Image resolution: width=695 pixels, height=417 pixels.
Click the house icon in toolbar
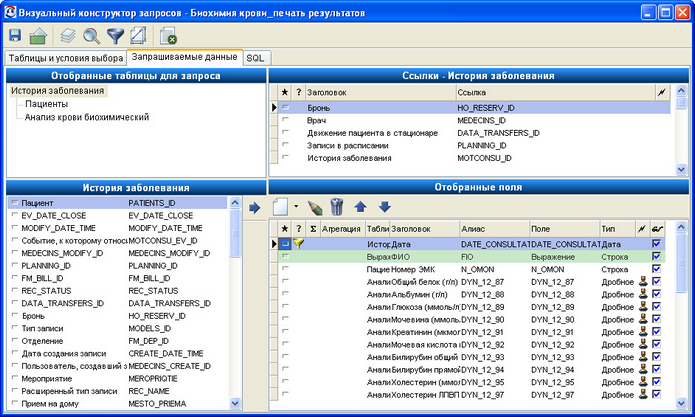38,35
